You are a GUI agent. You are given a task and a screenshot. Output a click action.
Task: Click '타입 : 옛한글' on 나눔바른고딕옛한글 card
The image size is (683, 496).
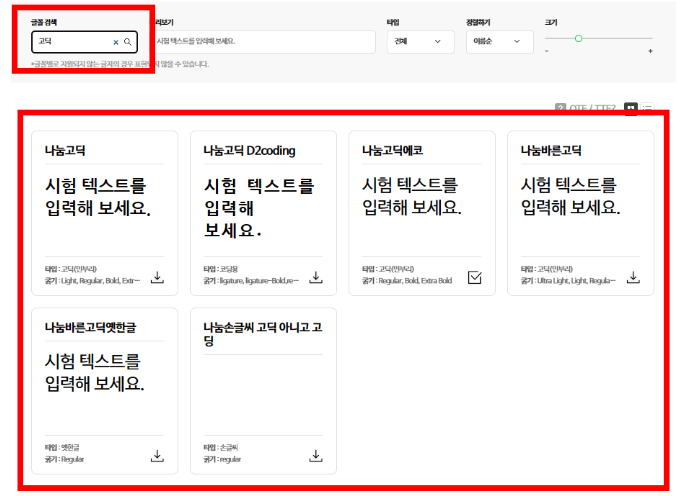[62, 448]
